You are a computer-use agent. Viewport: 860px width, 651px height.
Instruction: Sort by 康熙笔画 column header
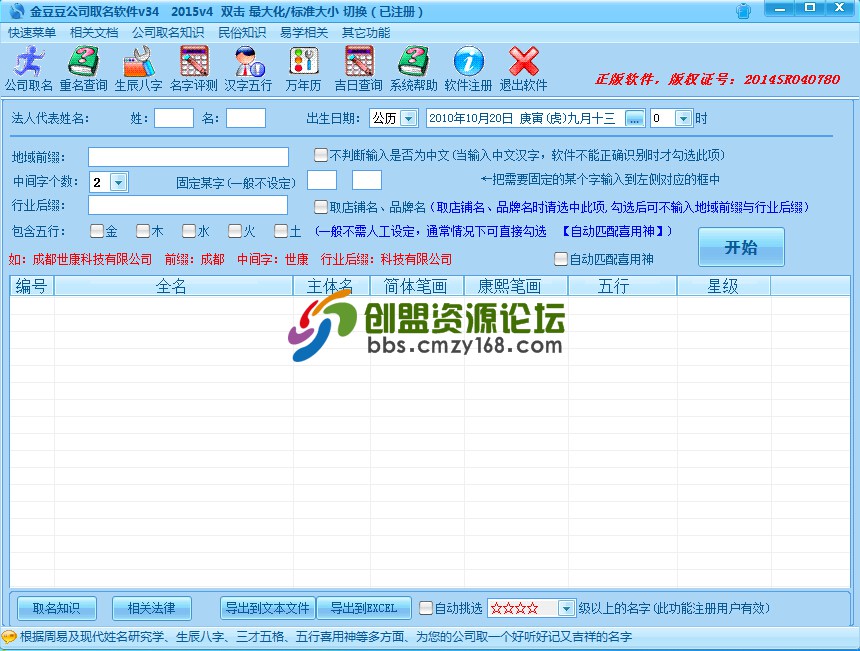coord(516,286)
